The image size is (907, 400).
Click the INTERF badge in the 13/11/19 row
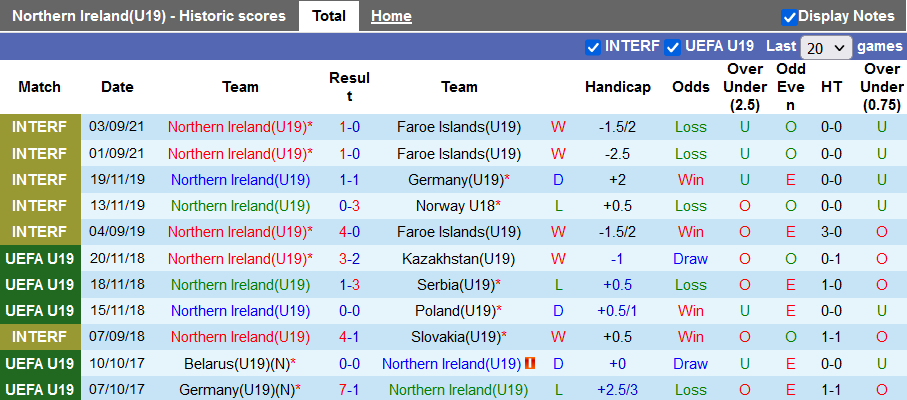coord(40,206)
